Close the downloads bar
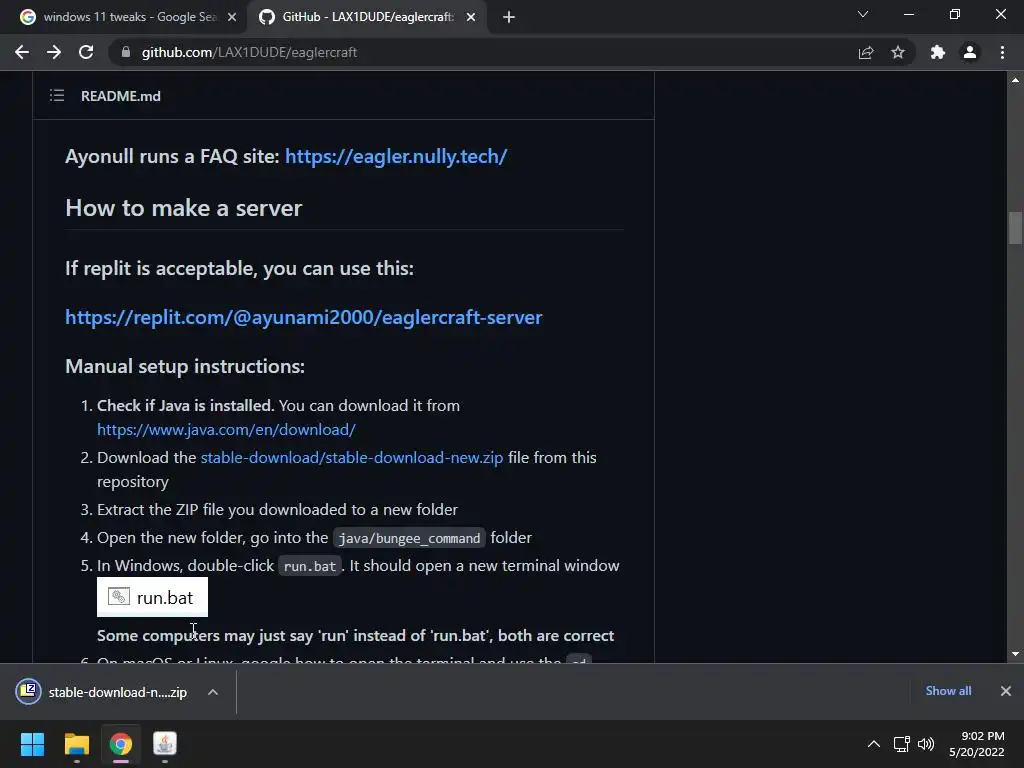 pyautogui.click(x=1006, y=691)
